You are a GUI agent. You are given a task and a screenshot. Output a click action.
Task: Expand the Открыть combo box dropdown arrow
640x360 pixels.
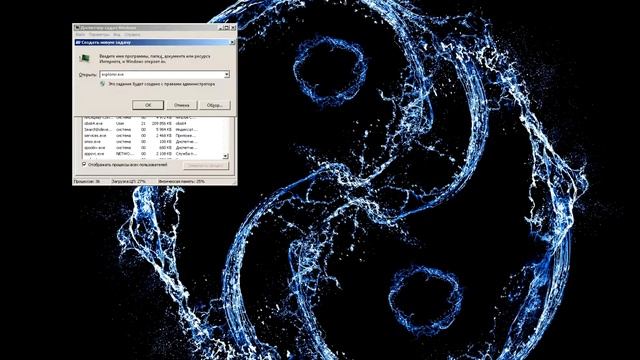(227, 74)
